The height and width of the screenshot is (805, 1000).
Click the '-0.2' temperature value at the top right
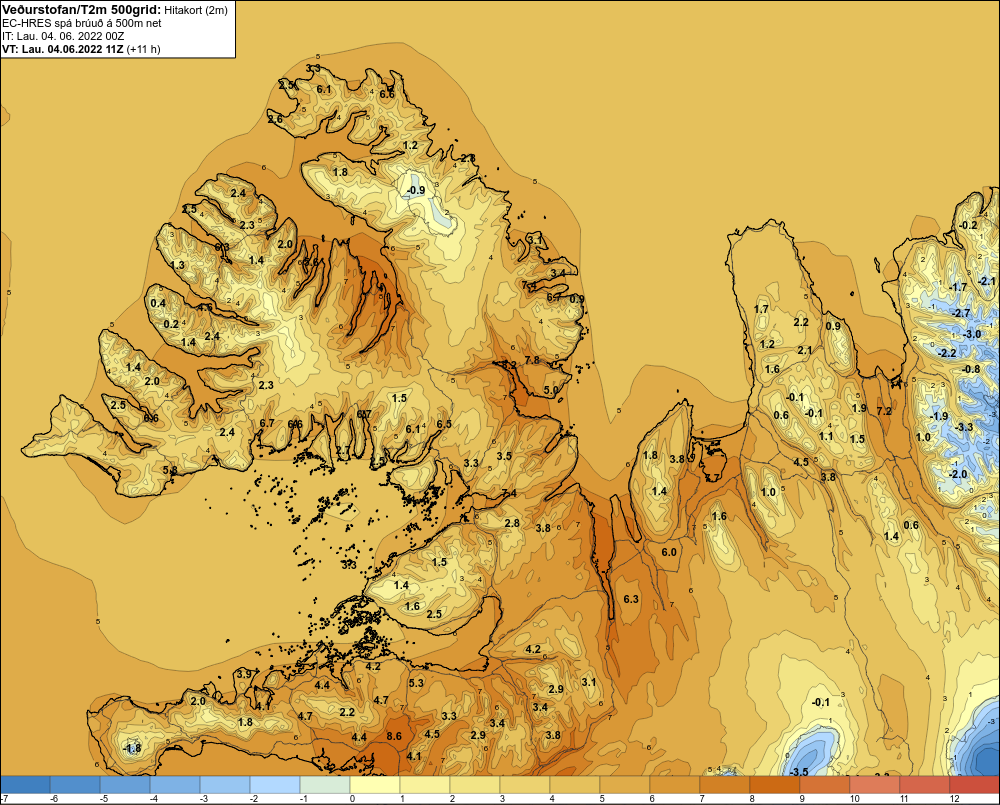point(967,225)
